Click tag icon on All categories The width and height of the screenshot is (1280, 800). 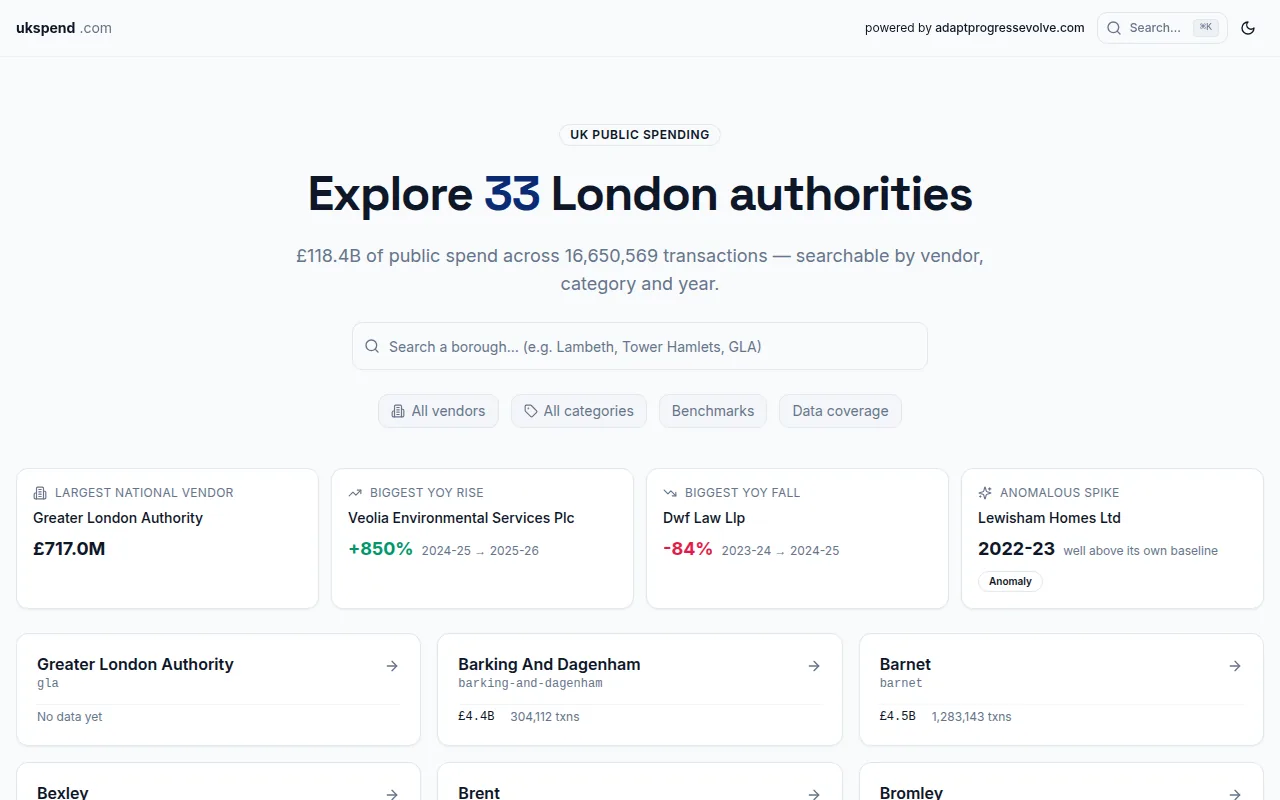pyautogui.click(x=531, y=411)
